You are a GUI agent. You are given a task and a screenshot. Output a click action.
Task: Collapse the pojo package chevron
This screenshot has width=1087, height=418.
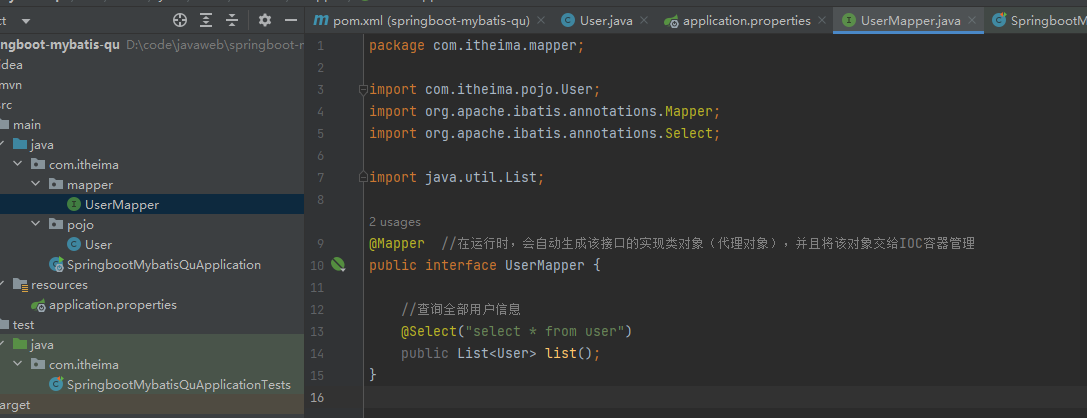[x=36, y=225]
